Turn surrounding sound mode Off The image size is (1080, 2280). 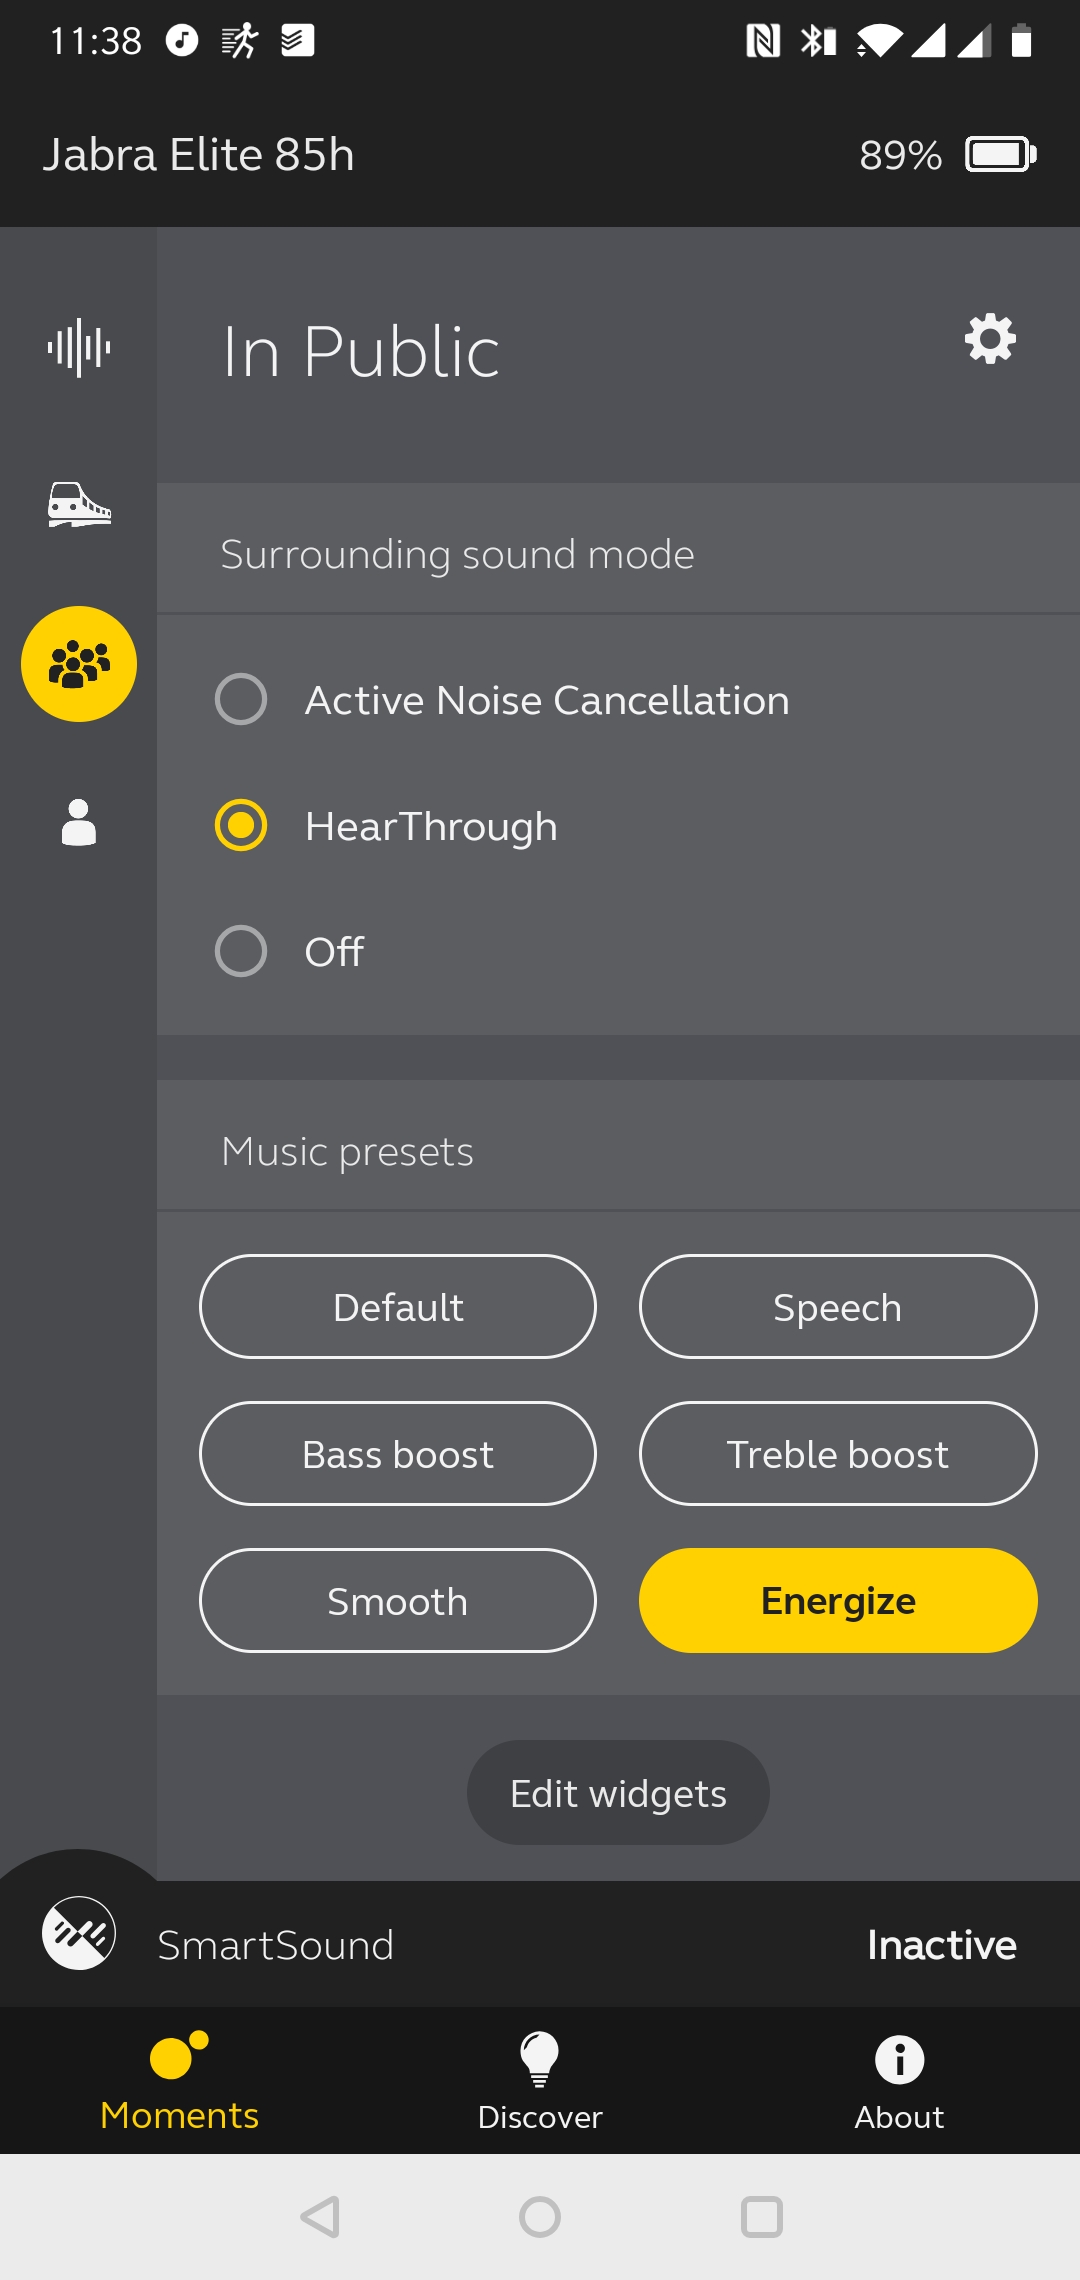(x=241, y=951)
